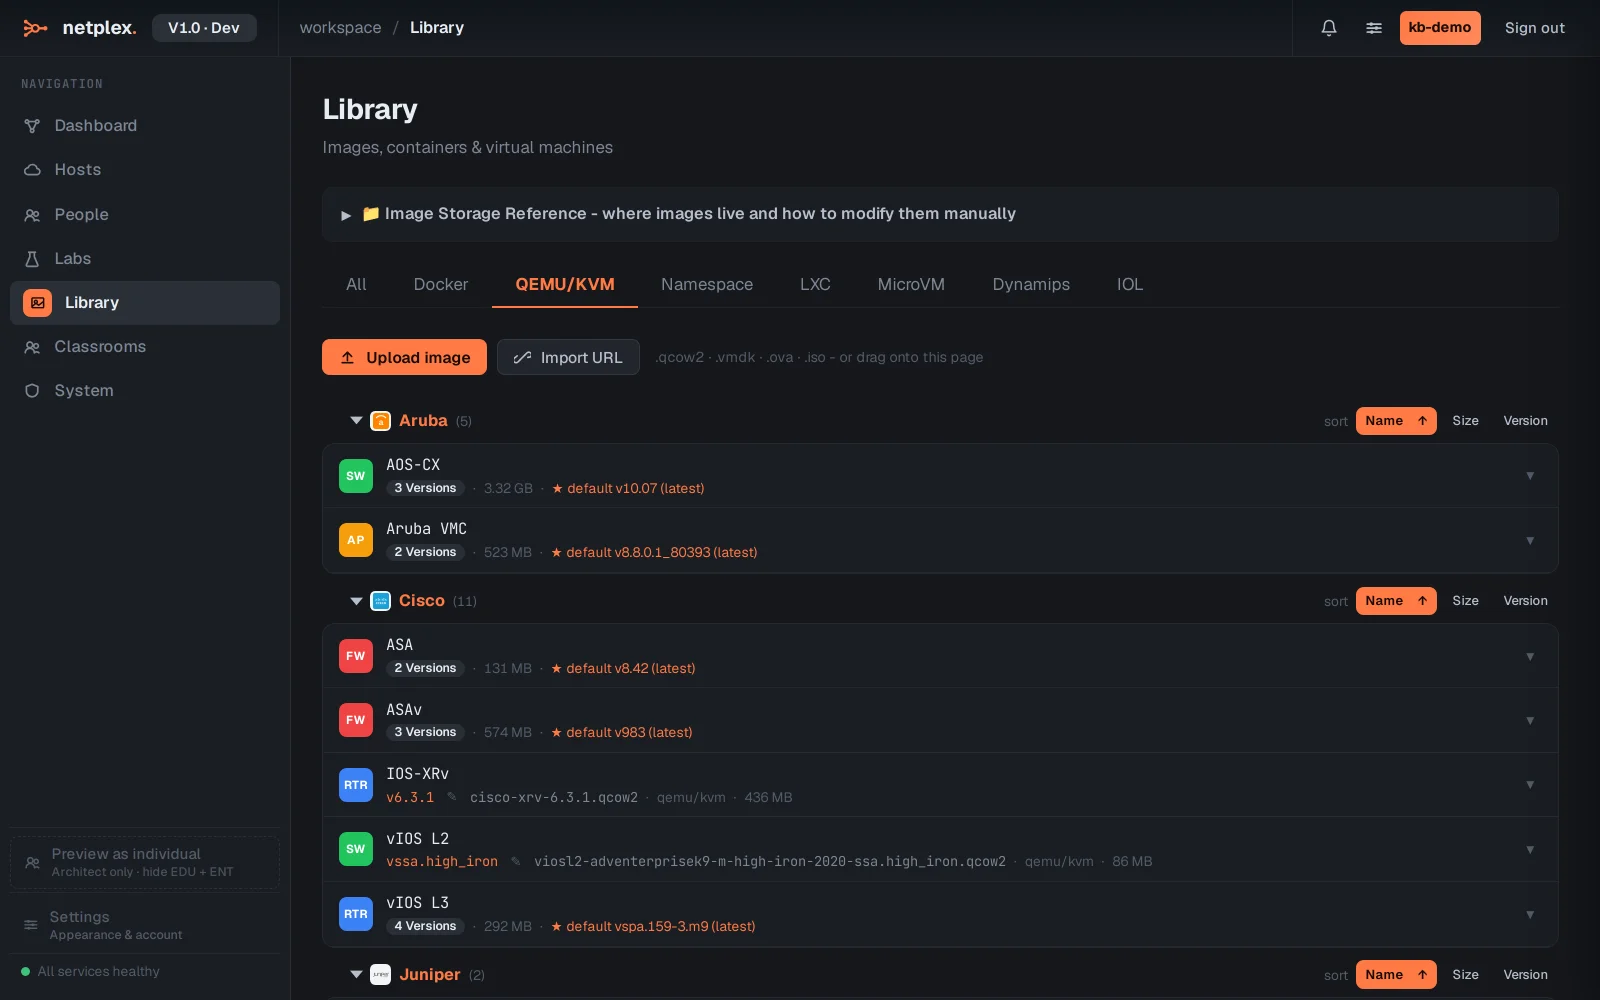
Task: Sort Cisco group by Size
Action: 1465,601
